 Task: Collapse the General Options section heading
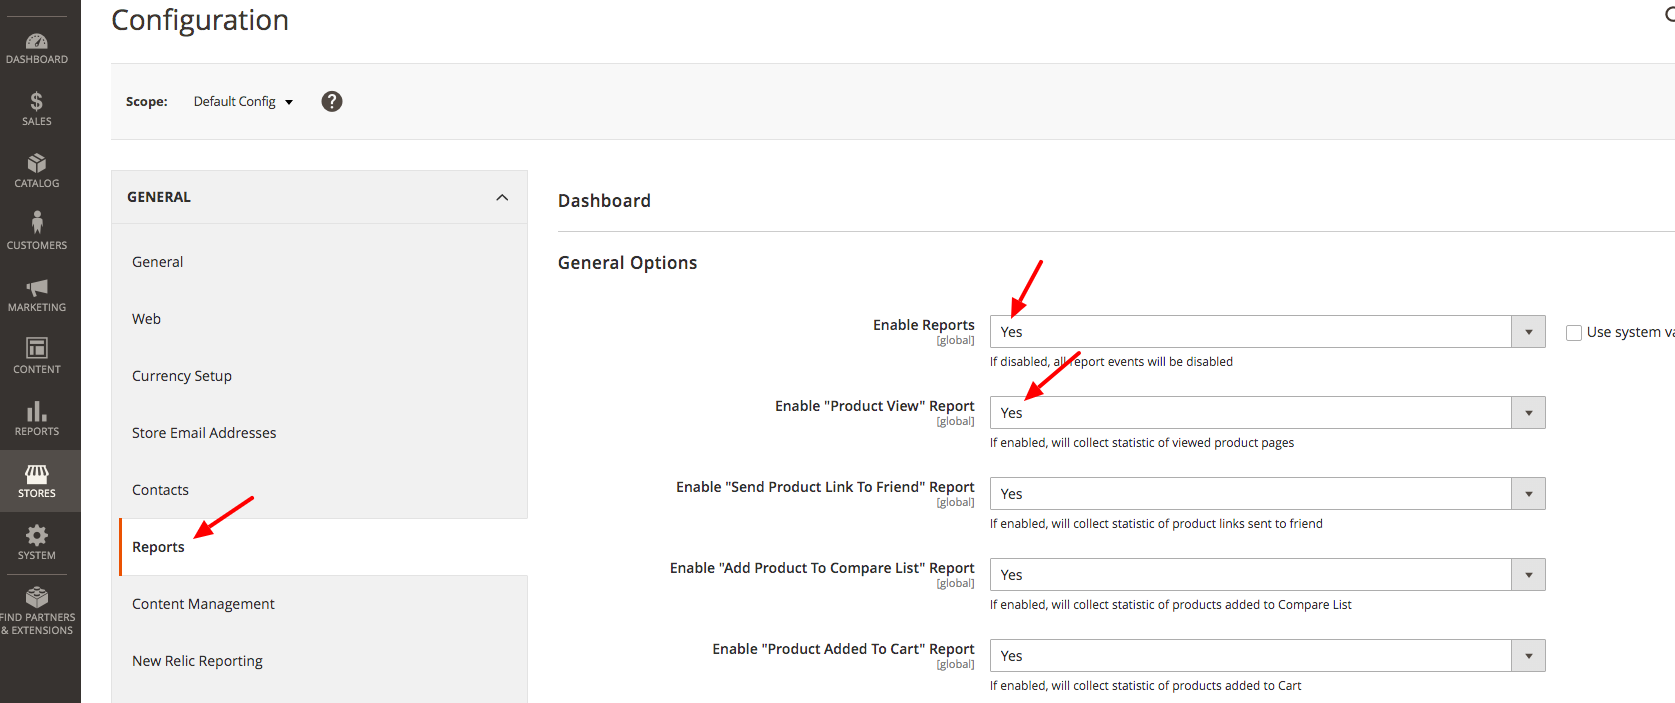tap(627, 263)
